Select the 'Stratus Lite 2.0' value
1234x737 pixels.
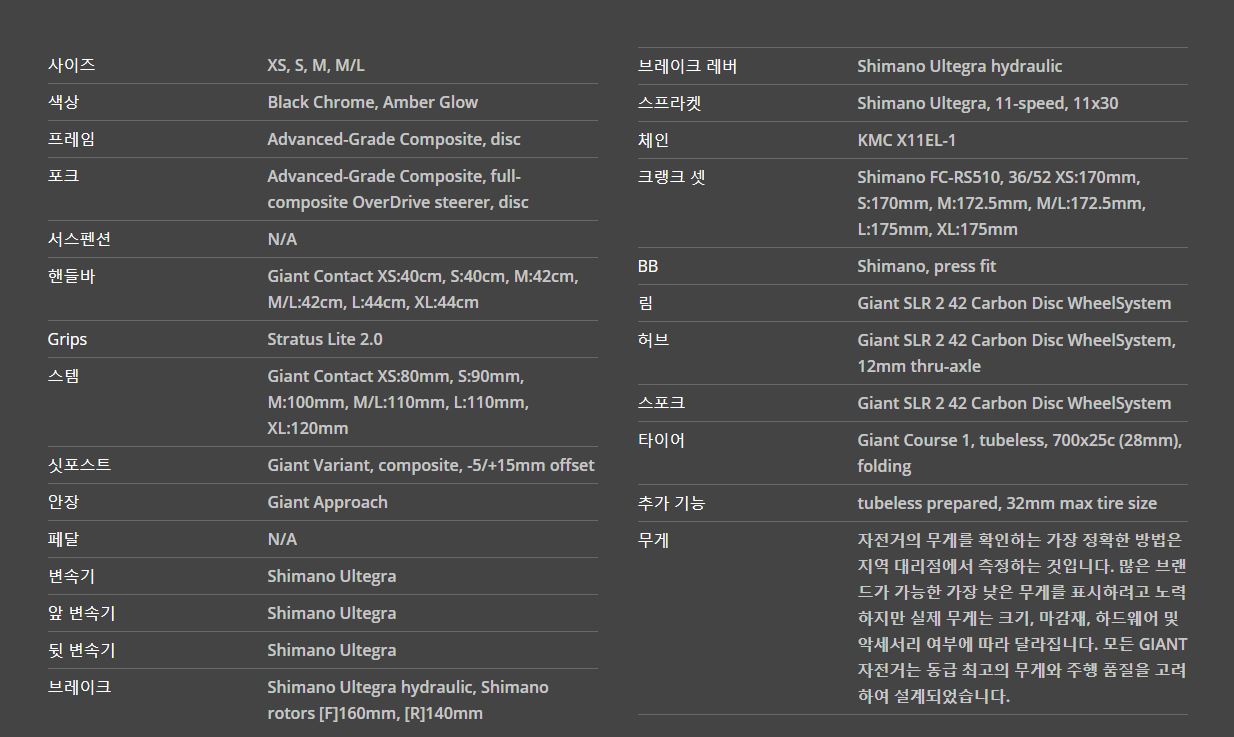325,339
